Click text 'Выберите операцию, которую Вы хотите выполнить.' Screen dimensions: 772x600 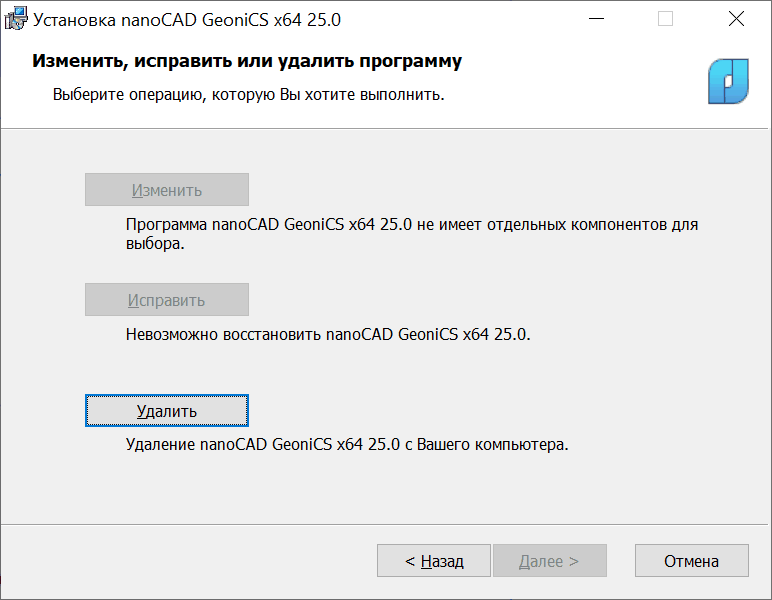point(249,94)
